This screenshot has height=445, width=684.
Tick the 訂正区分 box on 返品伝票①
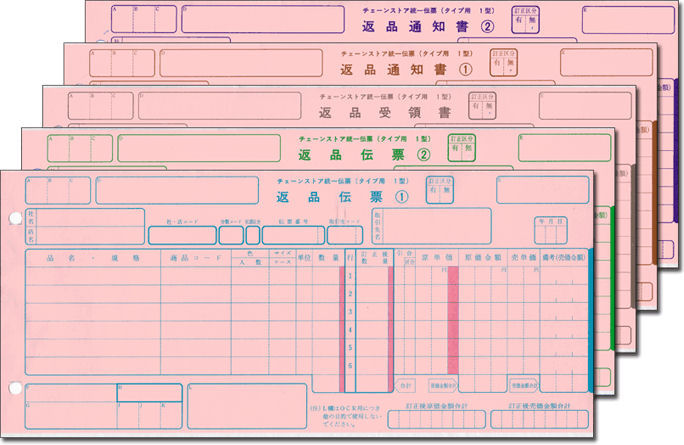(x=437, y=189)
